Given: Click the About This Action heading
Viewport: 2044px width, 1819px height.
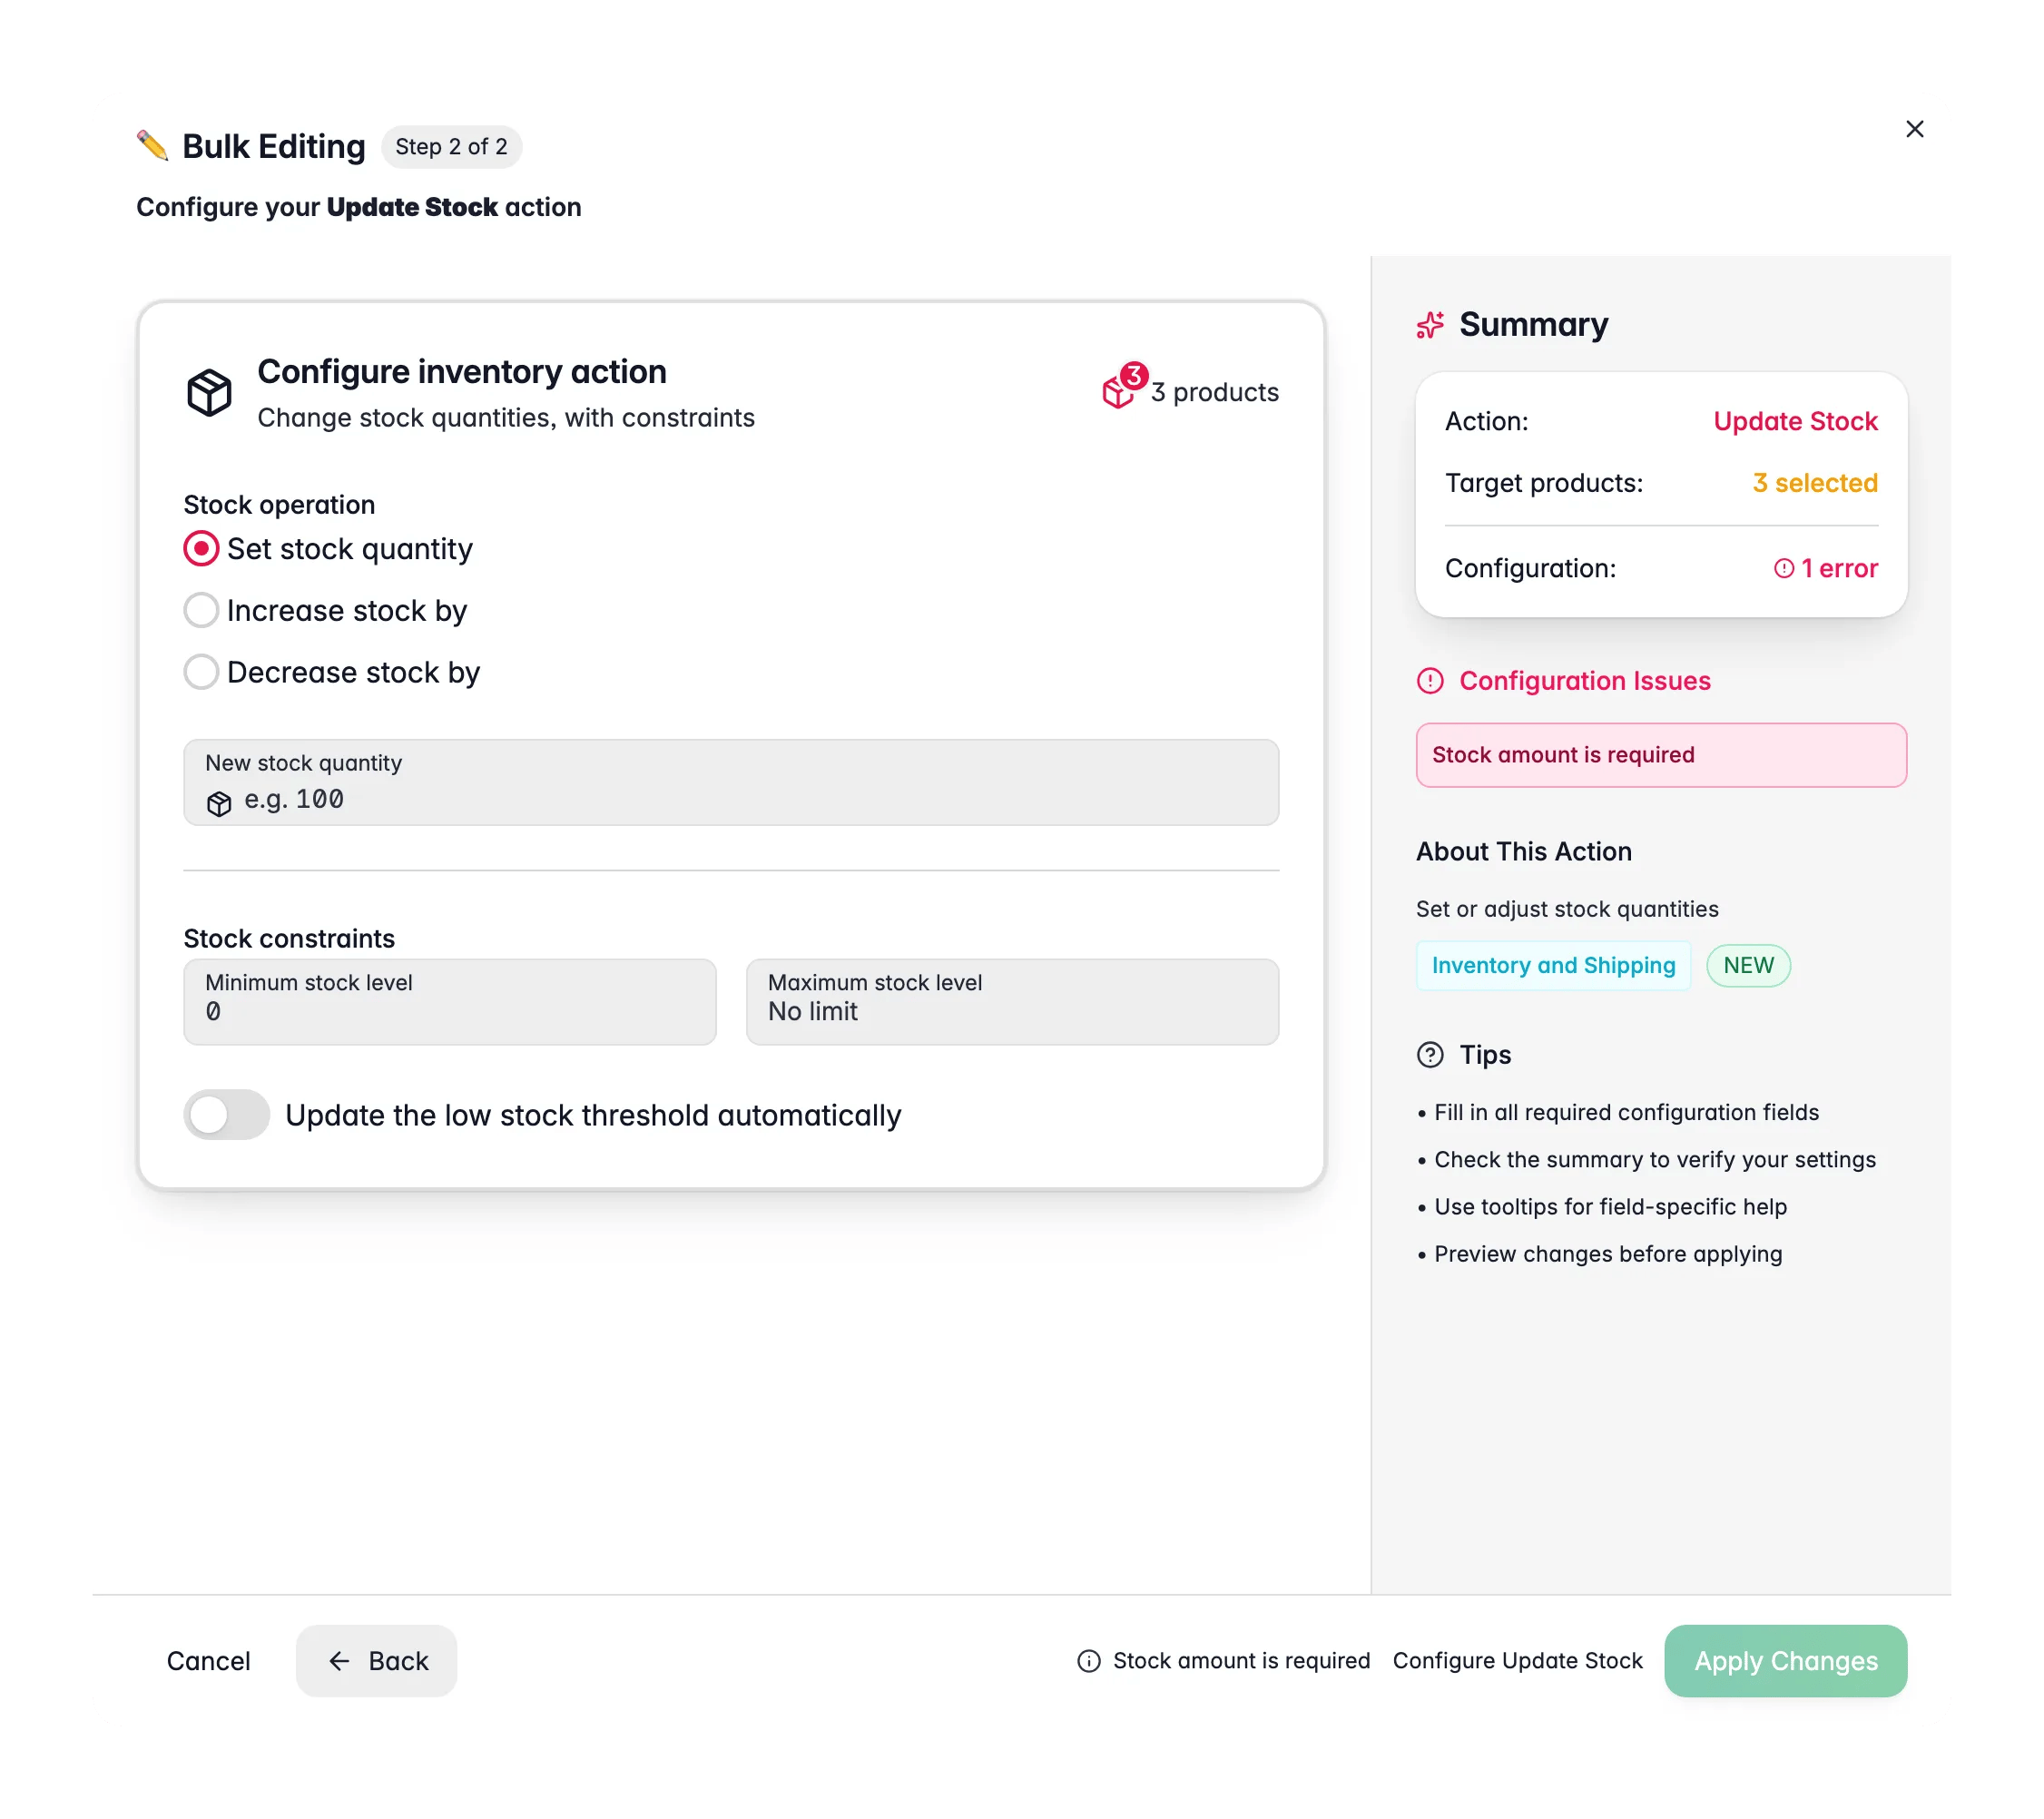Looking at the screenshot, I should click(x=1523, y=852).
